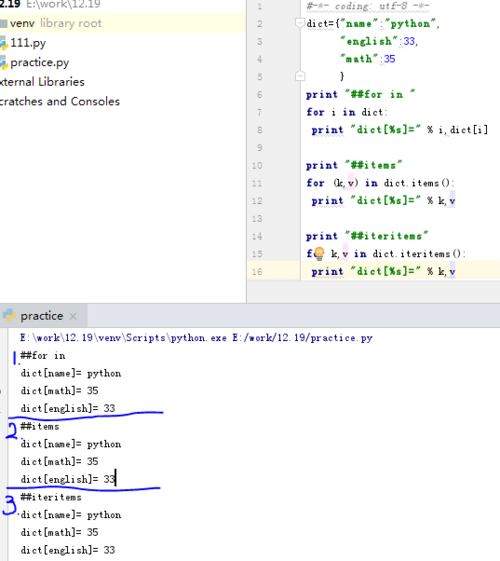Viewport: 500px width, 561px height.
Task: Switch to the practice run tab
Action: (x=41, y=316)
